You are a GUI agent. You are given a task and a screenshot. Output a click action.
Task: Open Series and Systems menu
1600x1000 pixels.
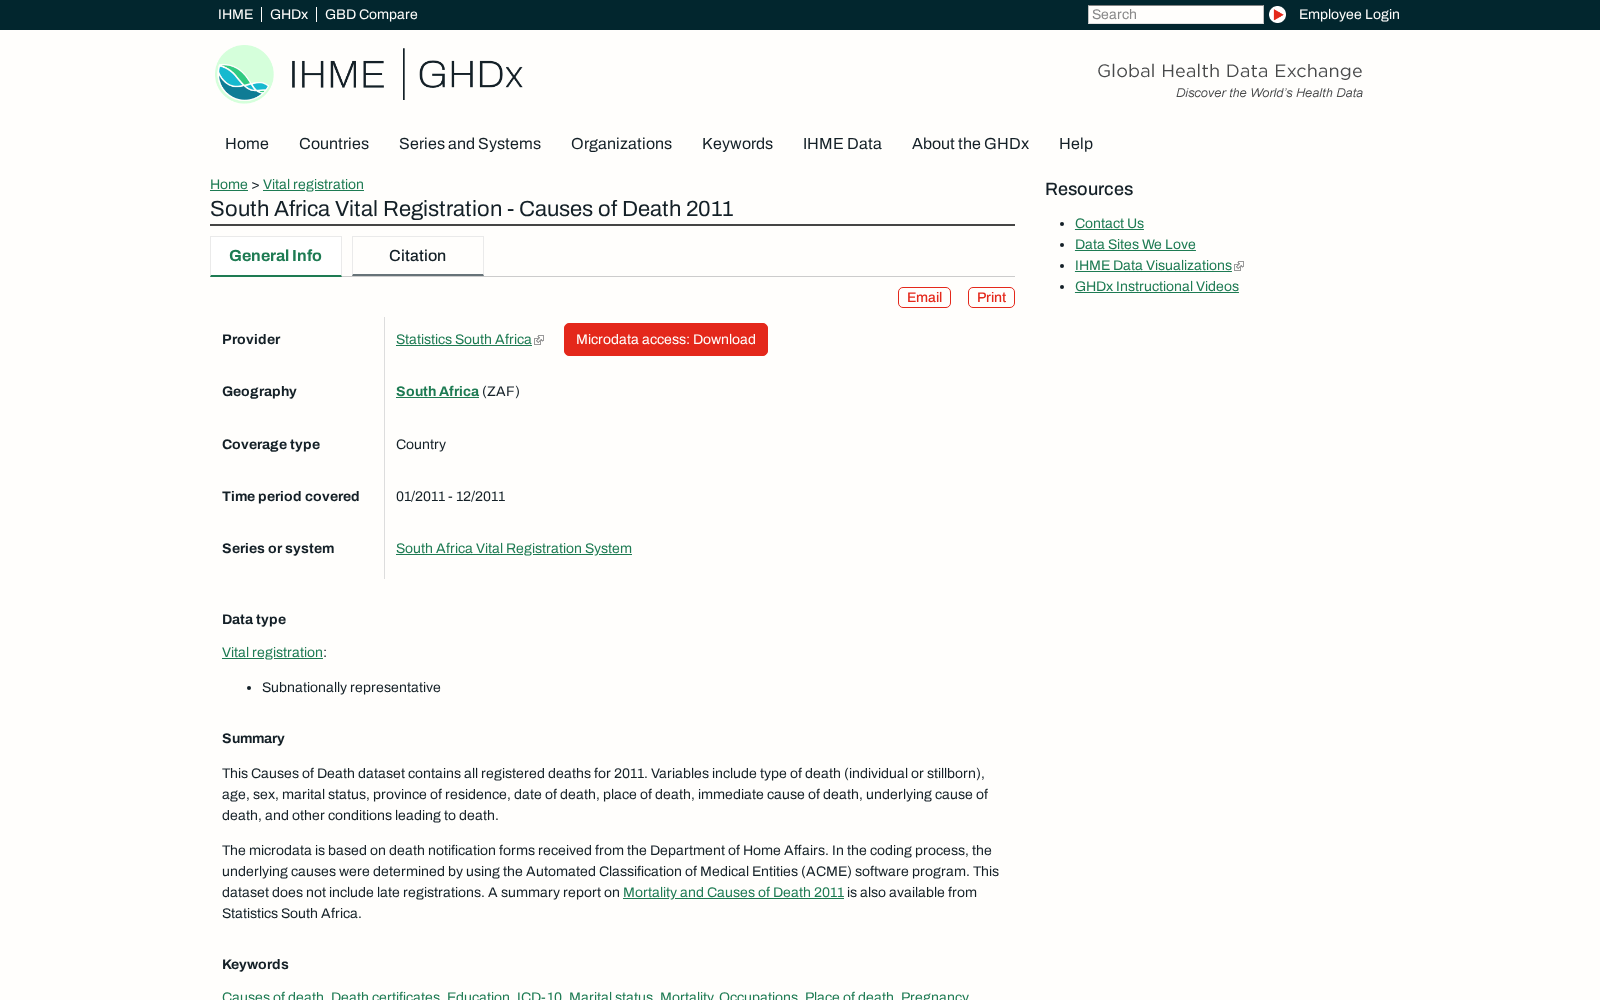[x=470, y=144]
